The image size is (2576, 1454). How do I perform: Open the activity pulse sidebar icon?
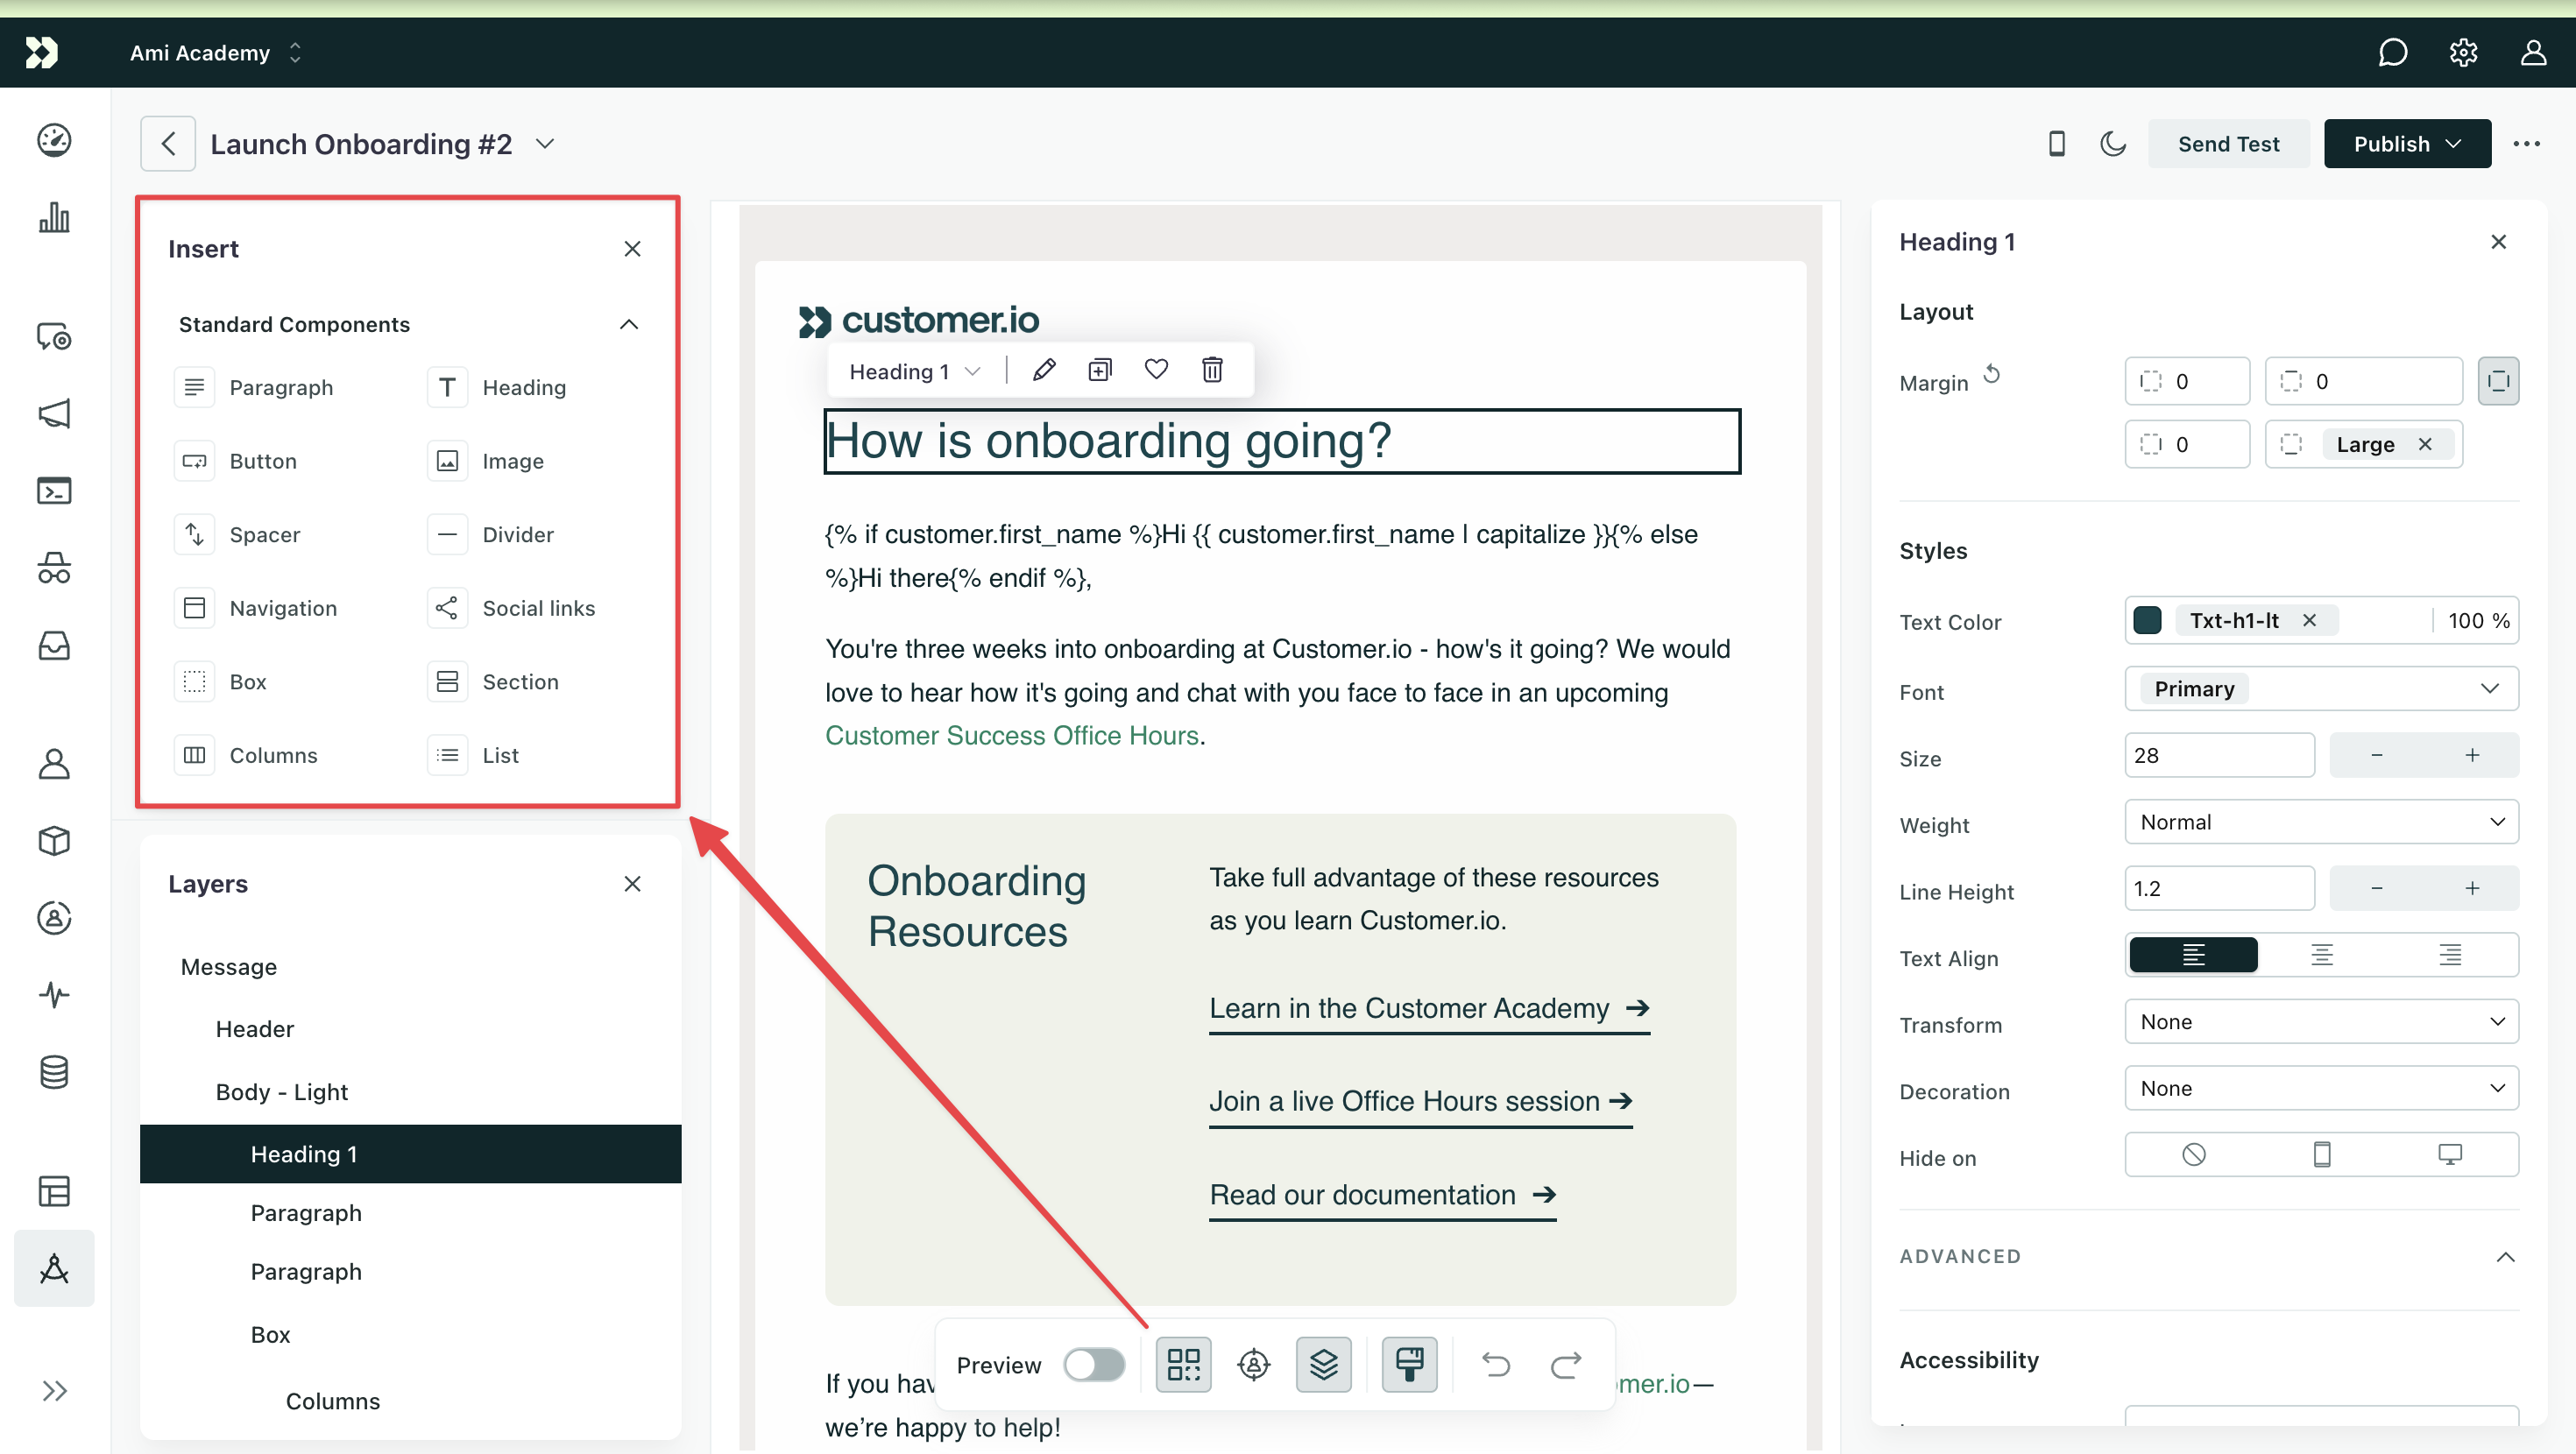coord(54,995)
